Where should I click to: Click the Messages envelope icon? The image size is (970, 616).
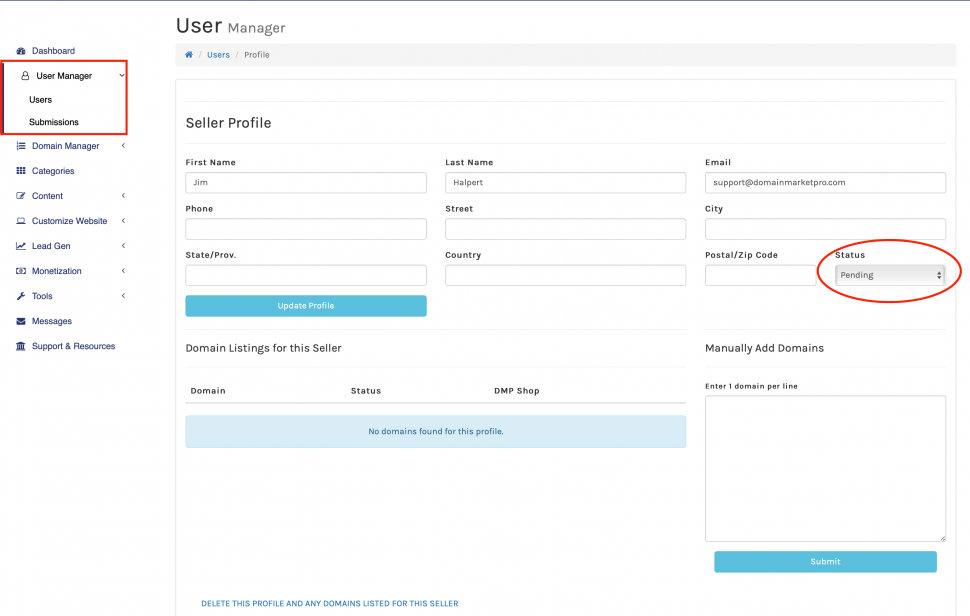click(x=21, y=321)
